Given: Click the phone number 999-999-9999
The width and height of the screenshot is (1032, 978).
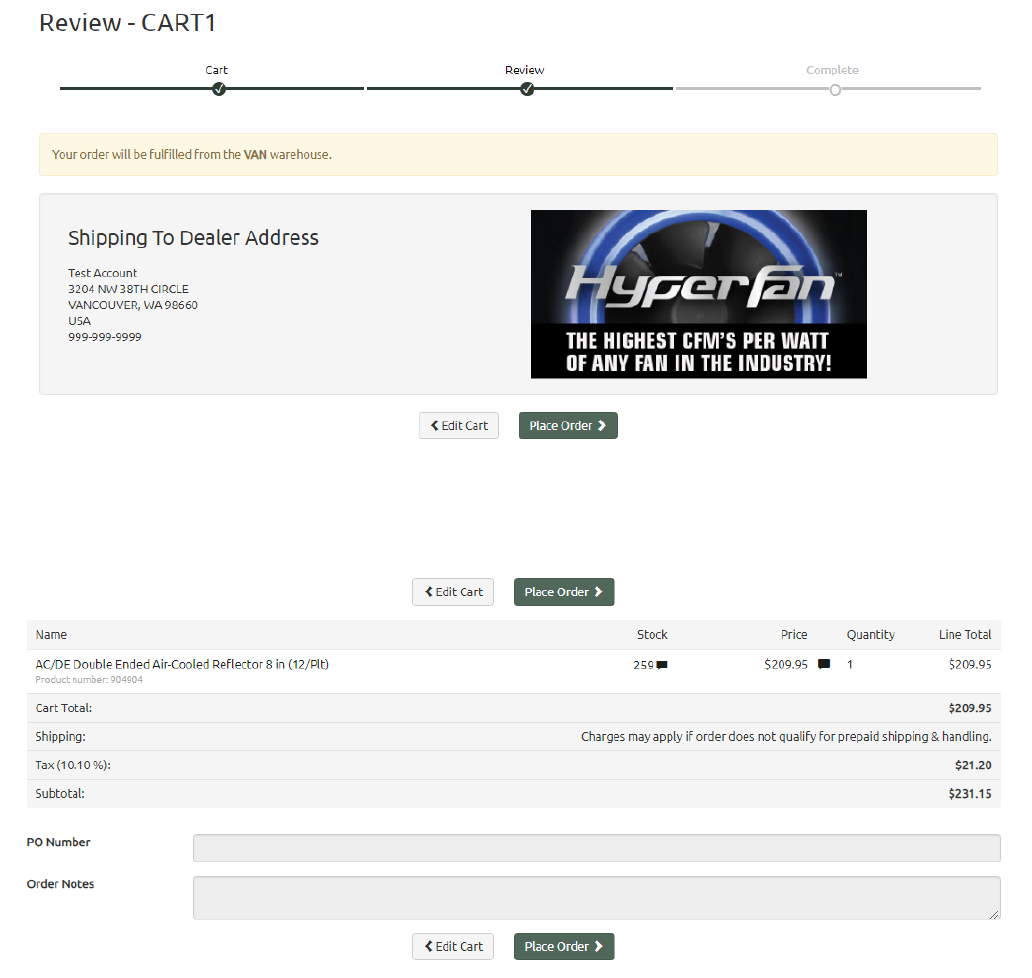Looking at the screenshot, I should pyautogui.click(x=105, y=337).
